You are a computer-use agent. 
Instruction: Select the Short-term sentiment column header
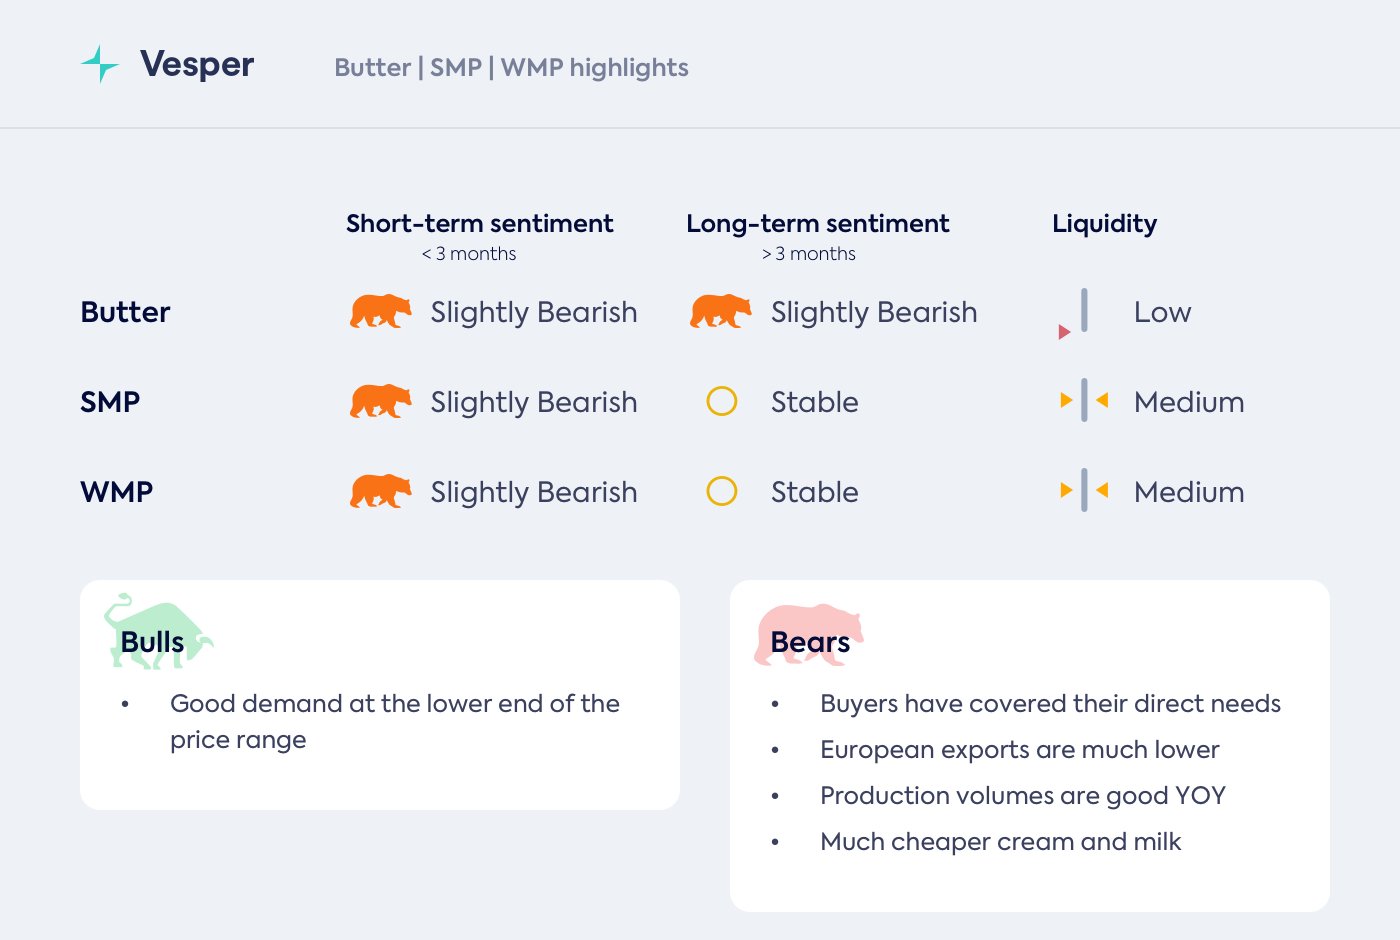click(479, 224)
